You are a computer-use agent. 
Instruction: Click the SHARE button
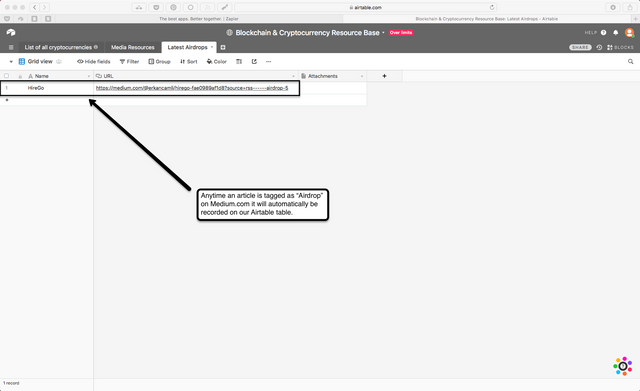click(580, 47)
